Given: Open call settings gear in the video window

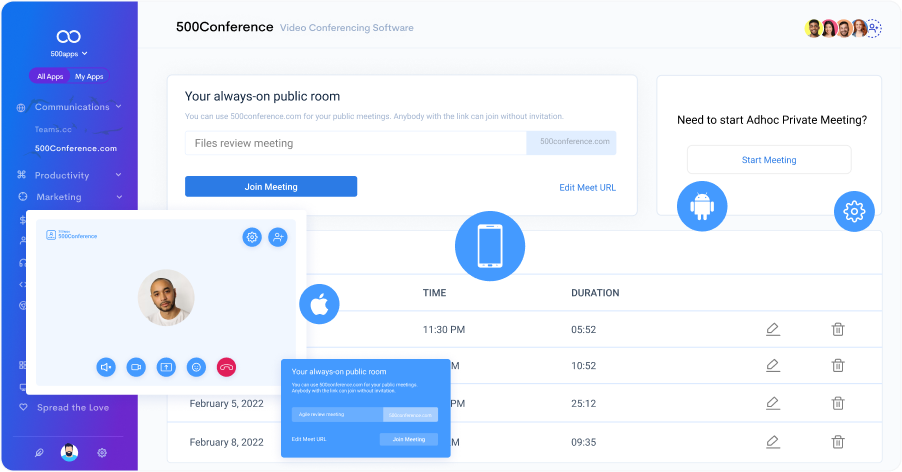Looking at the screenshot, I should [252, 237].
